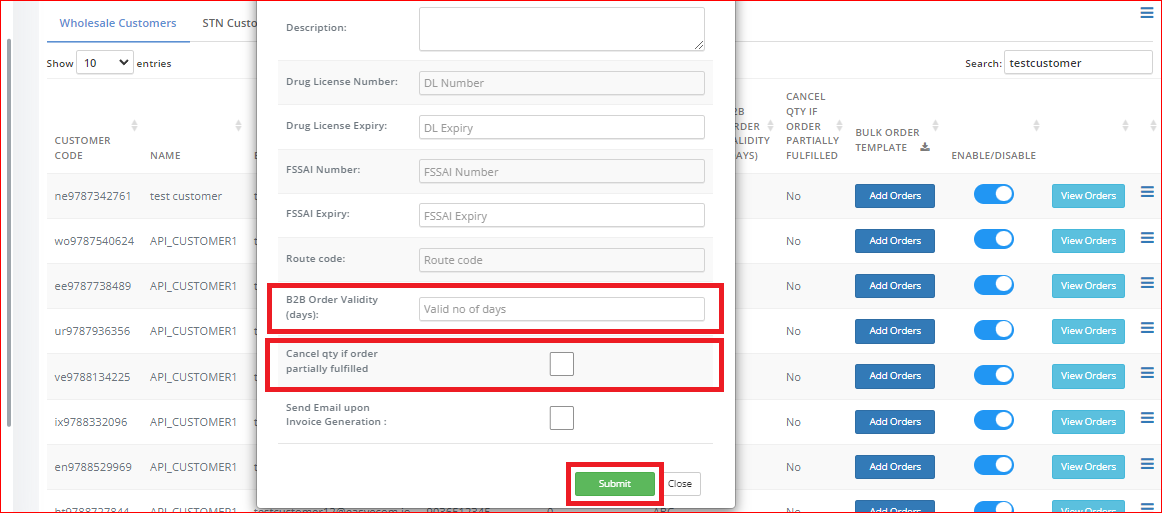The height and width of the screenshot is (513, 1162).
Task: Open the Drug License Expiry date field
Action: click(x=562, y=127)
